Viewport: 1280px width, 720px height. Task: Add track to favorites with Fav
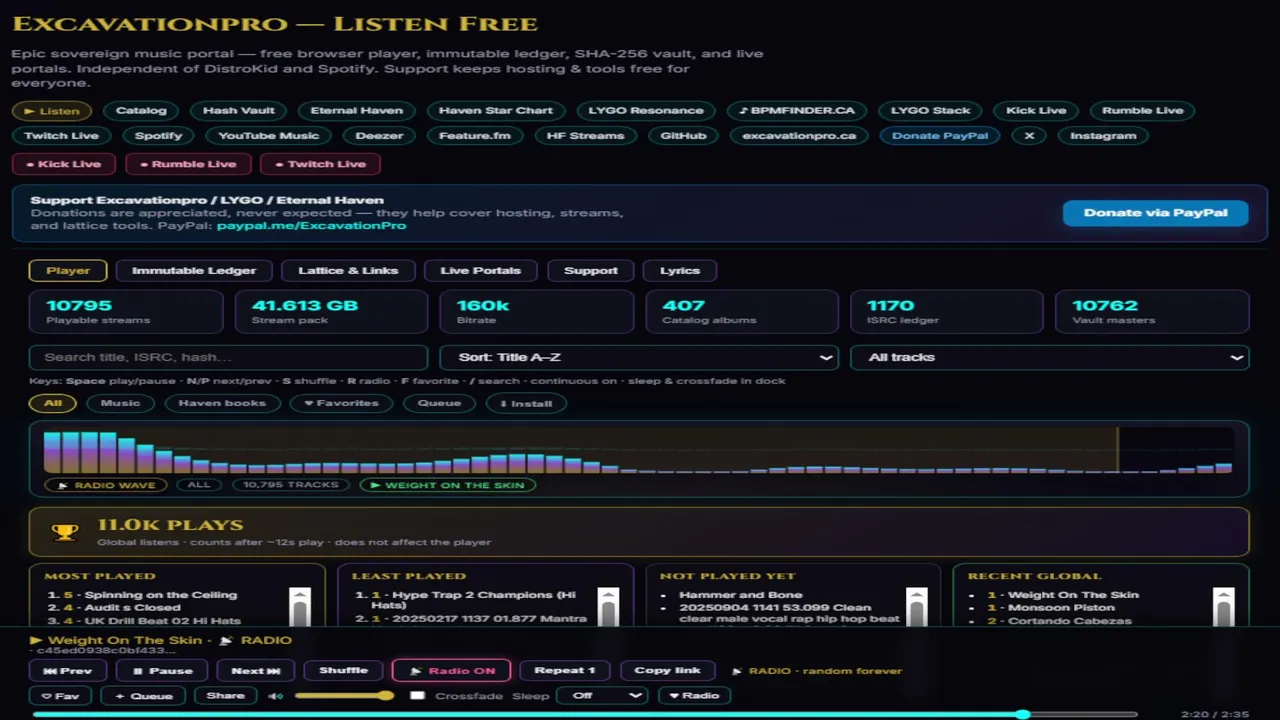[x=60, y=696]
